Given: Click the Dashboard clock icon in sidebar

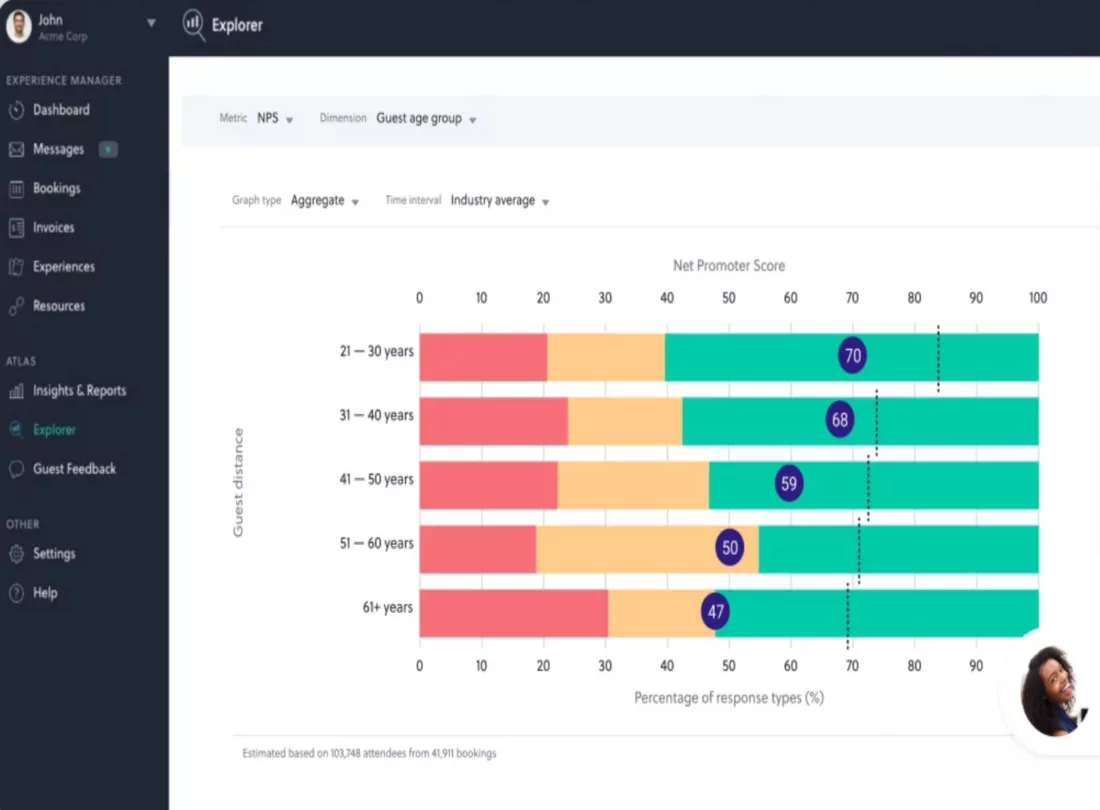Looking at the screenshot, I should [16, 110].
